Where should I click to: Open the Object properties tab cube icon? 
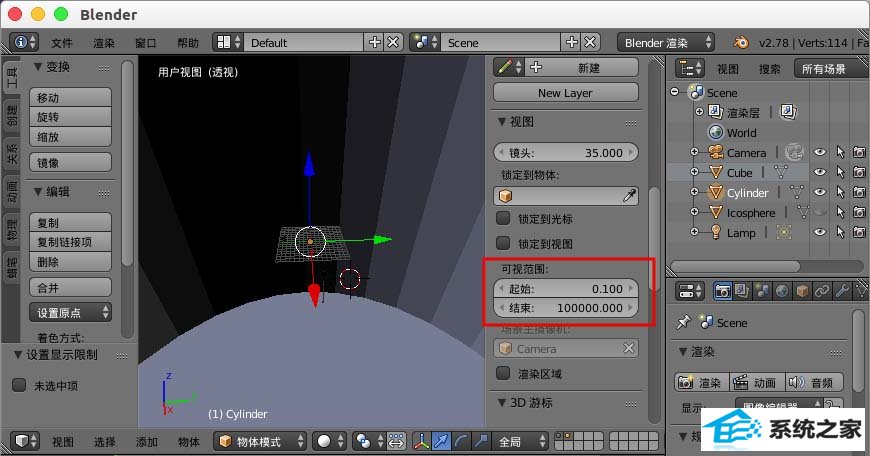pyautogui.click(x=802, y=291)
